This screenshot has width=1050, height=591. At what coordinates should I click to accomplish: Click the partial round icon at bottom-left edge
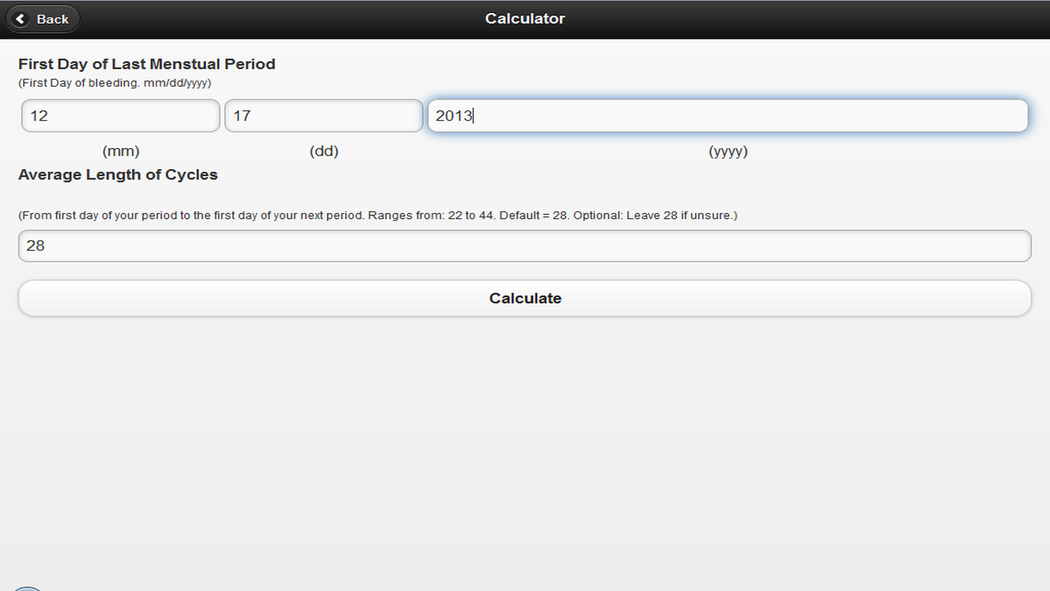point(27,588)
